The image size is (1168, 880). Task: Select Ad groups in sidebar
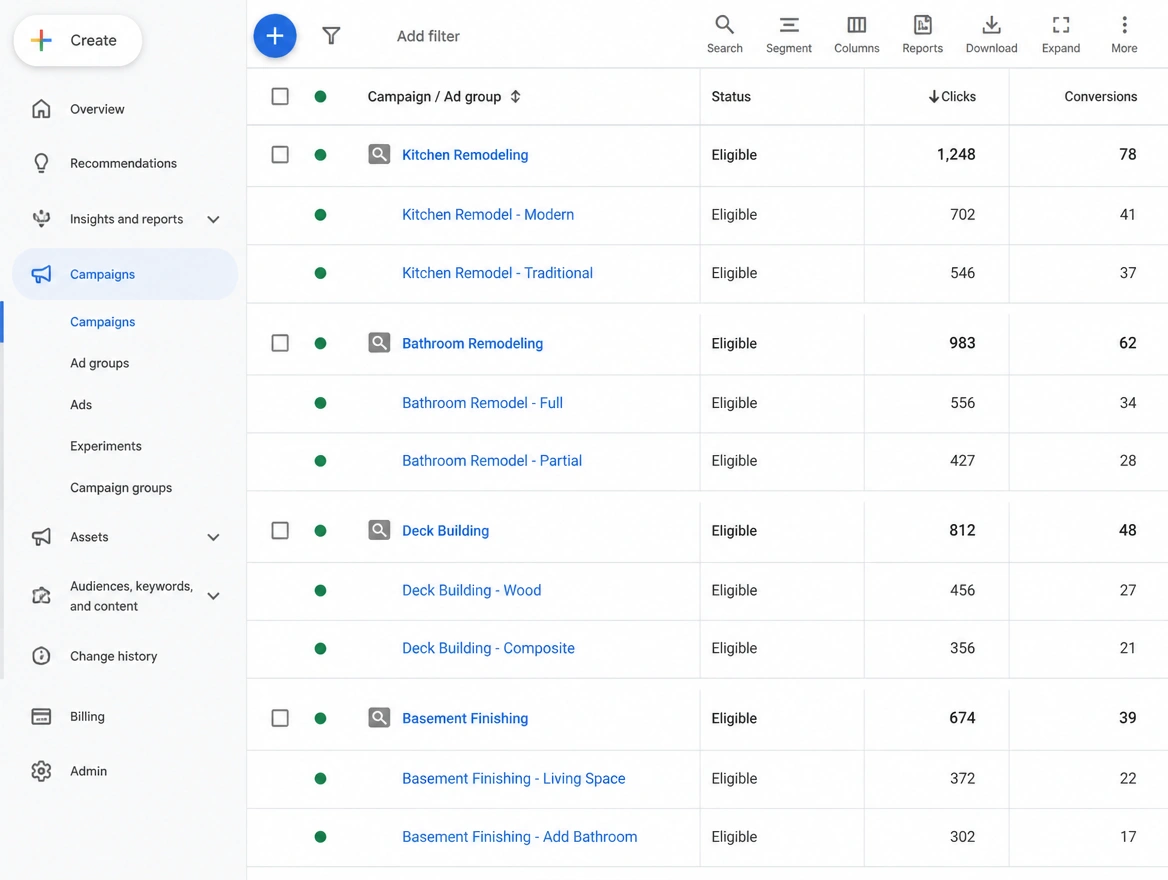[x=100, y=363]
